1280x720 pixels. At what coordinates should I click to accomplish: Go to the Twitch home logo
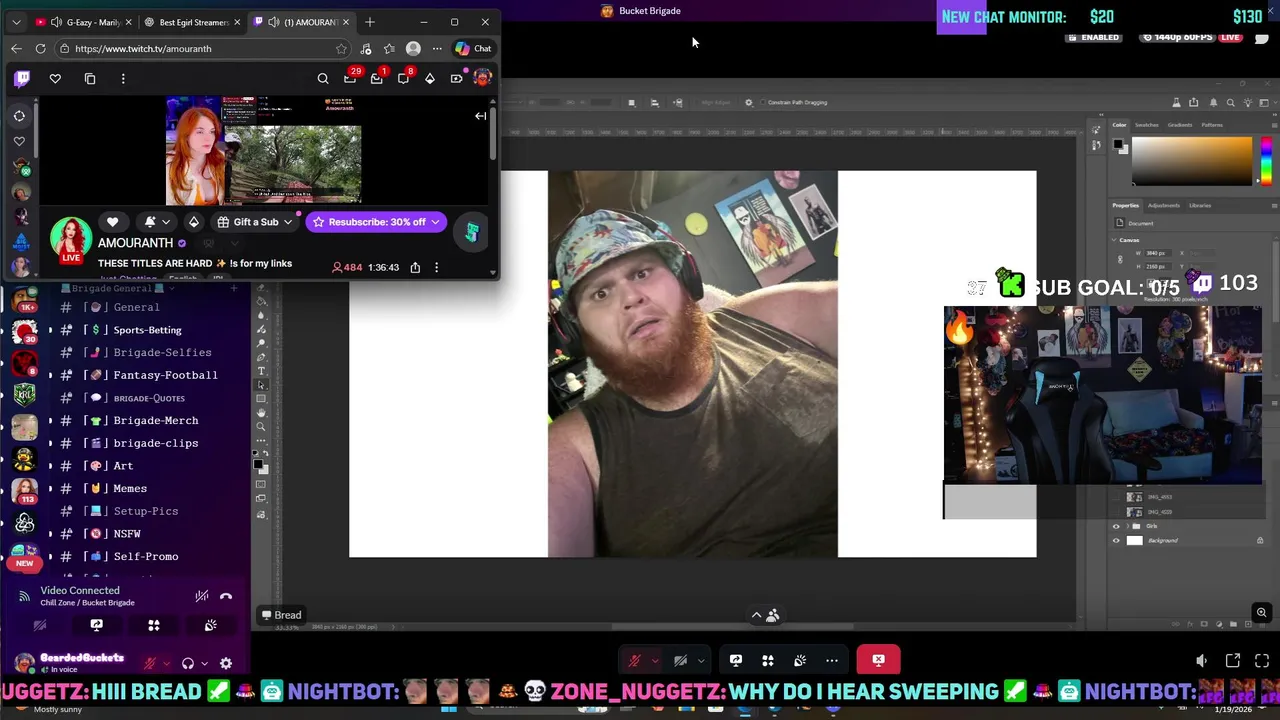[x=22, y=78]
